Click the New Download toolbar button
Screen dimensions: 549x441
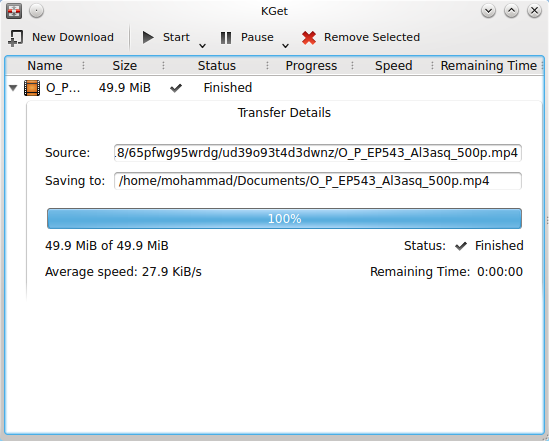pos(61,37)
